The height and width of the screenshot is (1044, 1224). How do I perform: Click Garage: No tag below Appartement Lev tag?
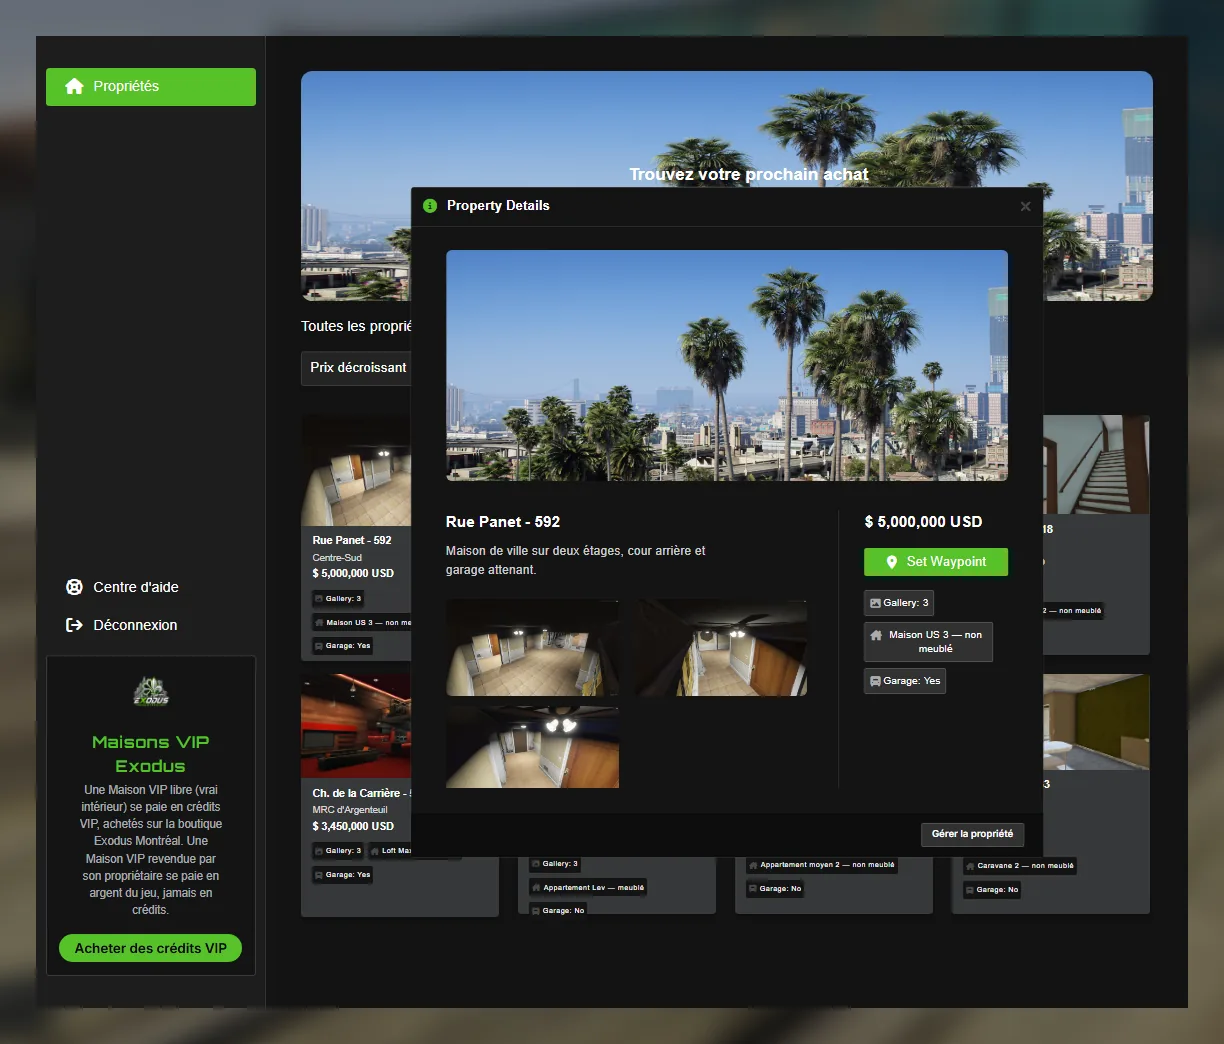558,911
